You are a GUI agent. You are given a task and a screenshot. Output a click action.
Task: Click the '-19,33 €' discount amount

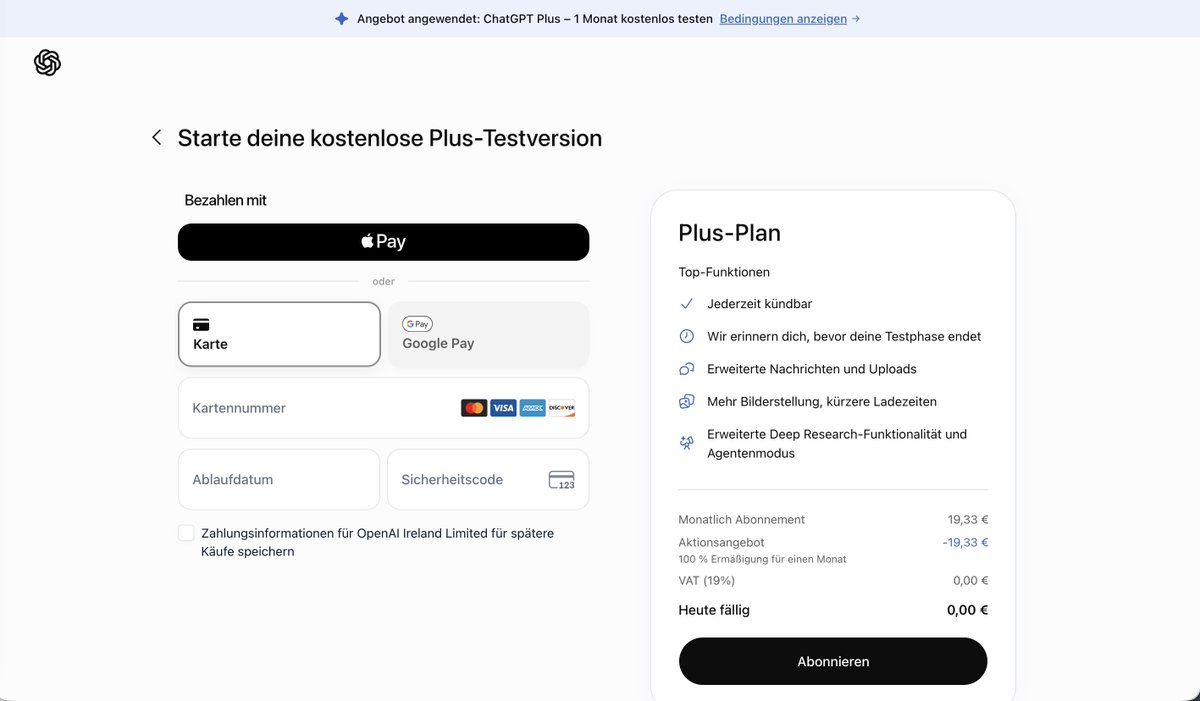[x=965, y=543]
